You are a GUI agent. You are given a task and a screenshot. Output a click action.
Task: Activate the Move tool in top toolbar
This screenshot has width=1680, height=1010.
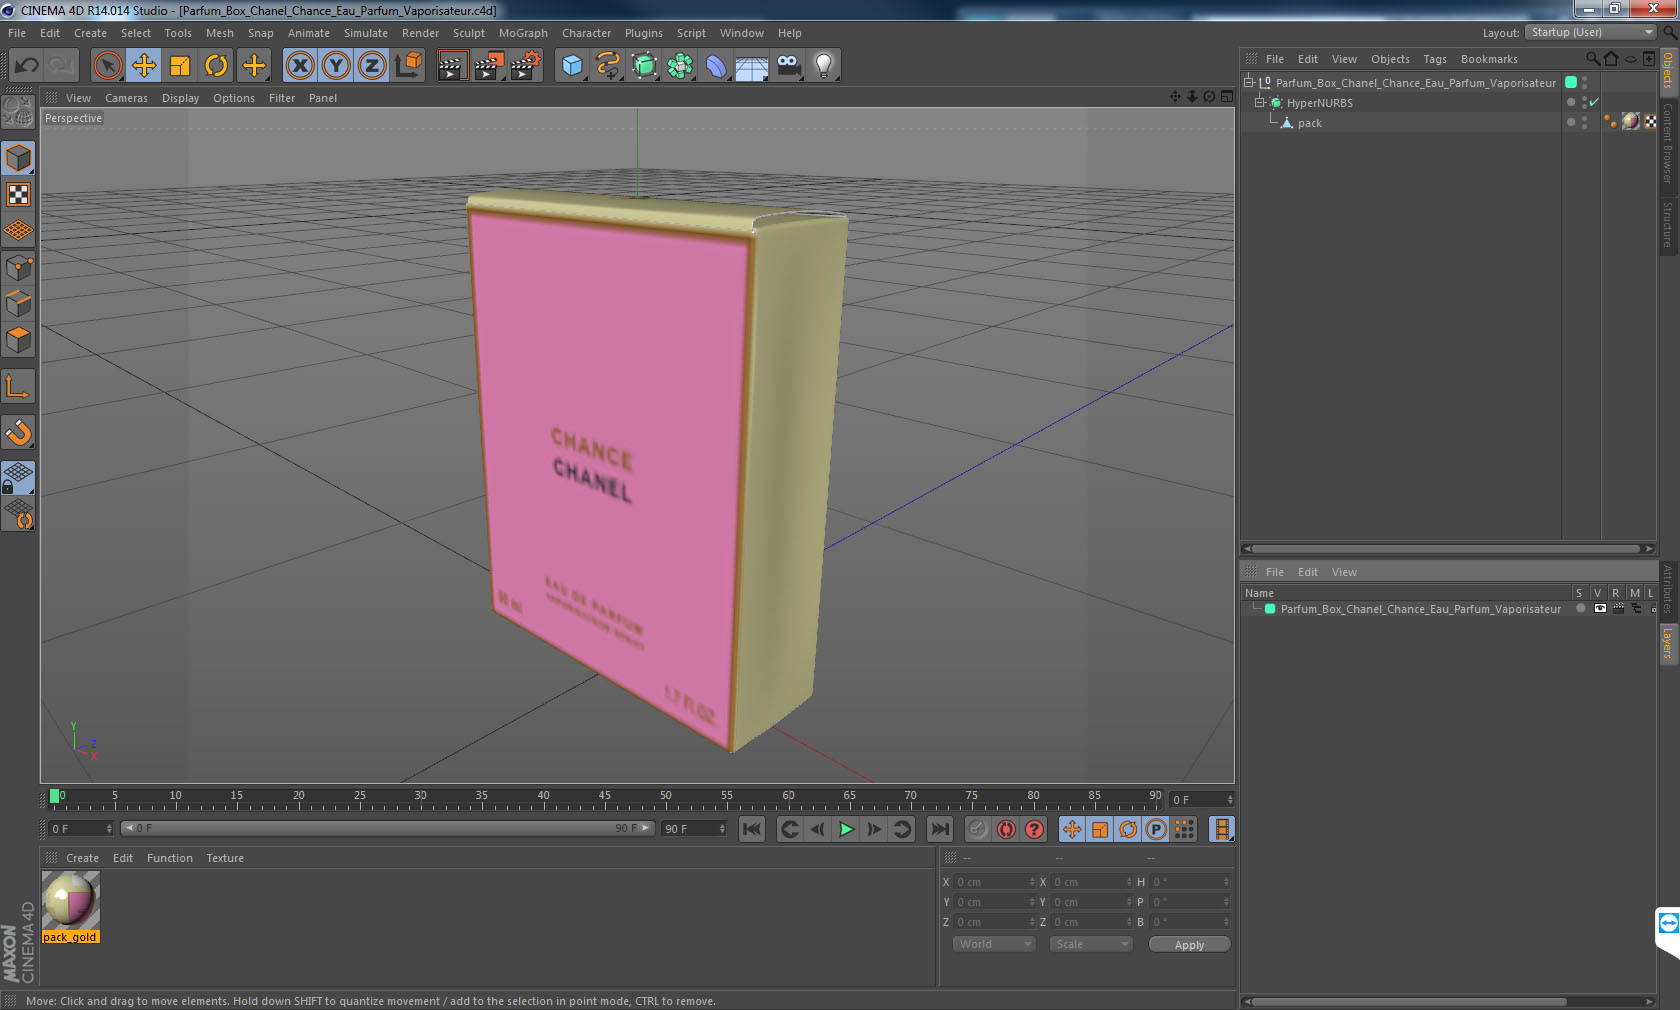pyautogui.click(x=144, y=66)
